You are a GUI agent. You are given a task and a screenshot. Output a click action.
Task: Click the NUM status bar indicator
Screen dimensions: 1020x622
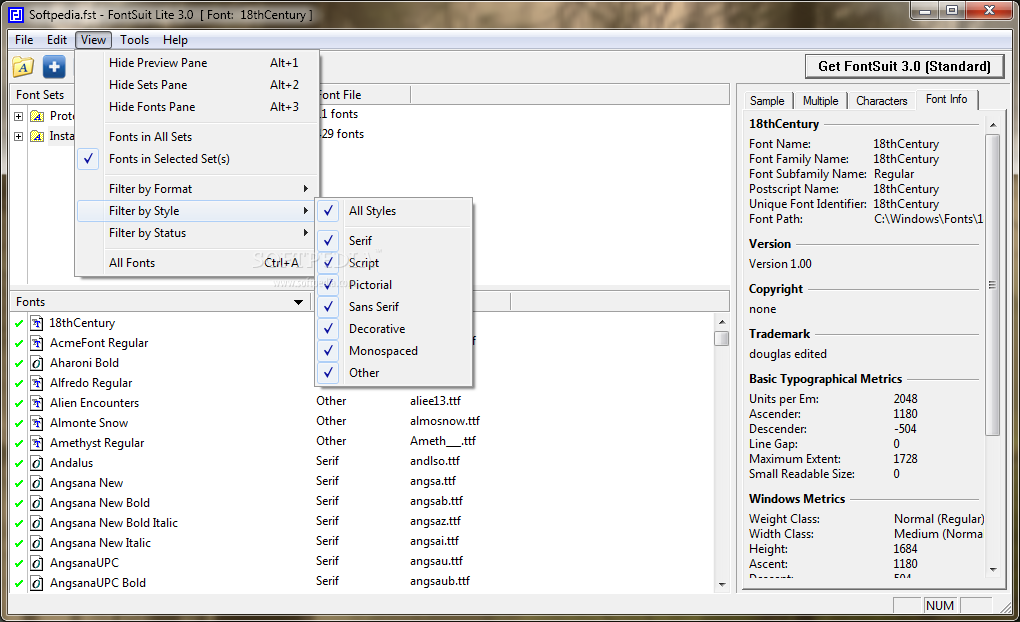tap(940, 606)
